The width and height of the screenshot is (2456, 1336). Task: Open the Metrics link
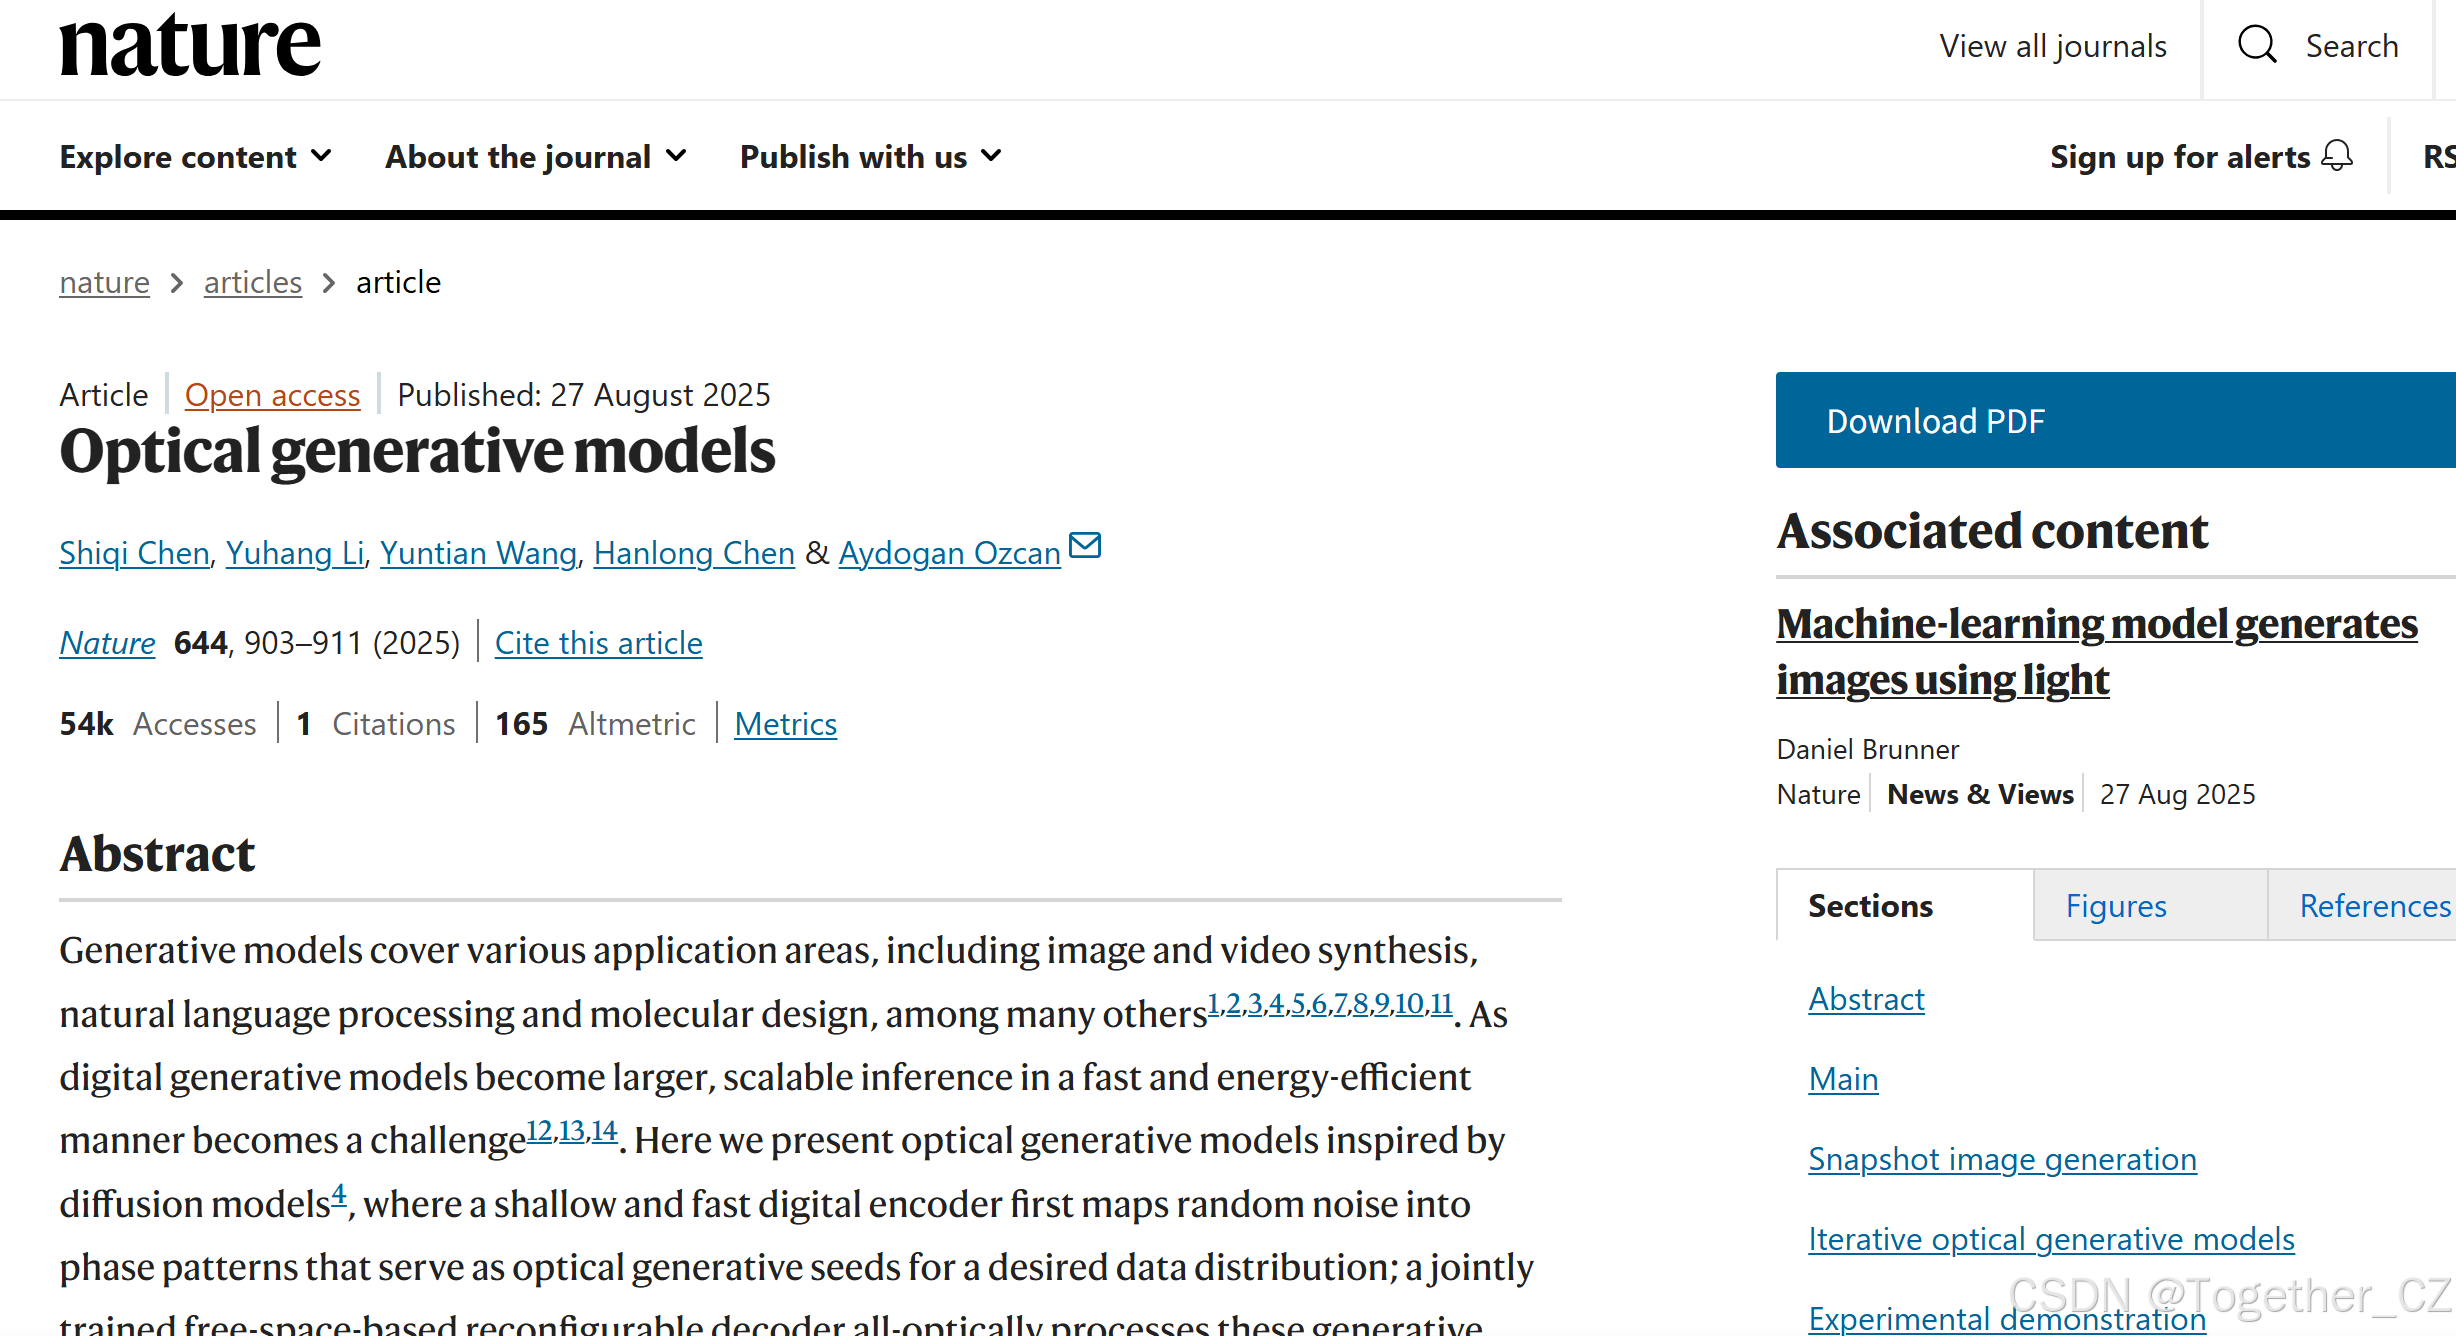pyautogui.click(x=785, y=724)
